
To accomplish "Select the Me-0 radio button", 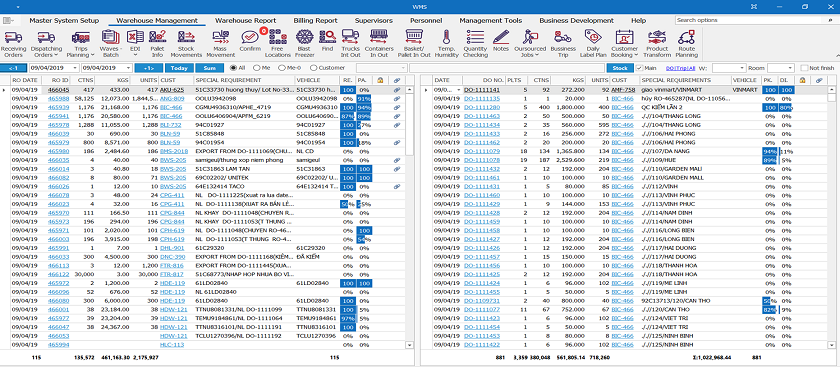I will pos(281,68).
